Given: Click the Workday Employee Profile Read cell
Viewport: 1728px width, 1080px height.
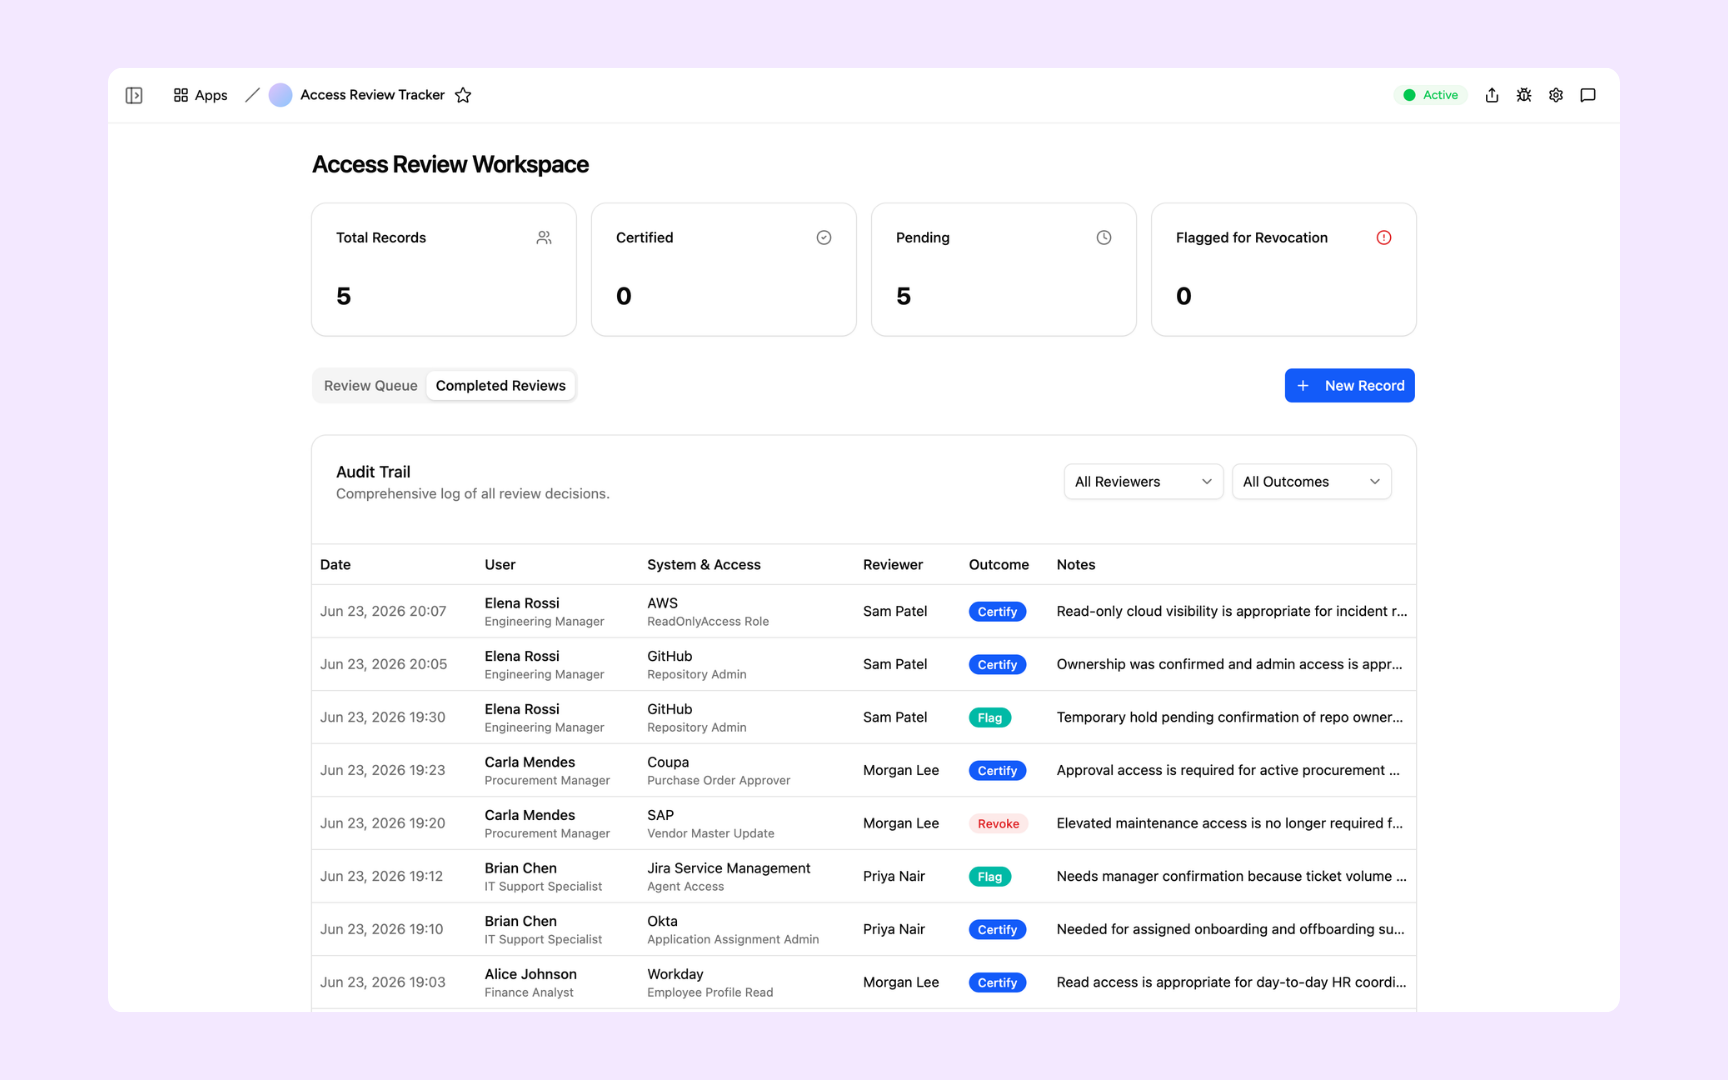Looking at the screenshot, I should point(710,983).
